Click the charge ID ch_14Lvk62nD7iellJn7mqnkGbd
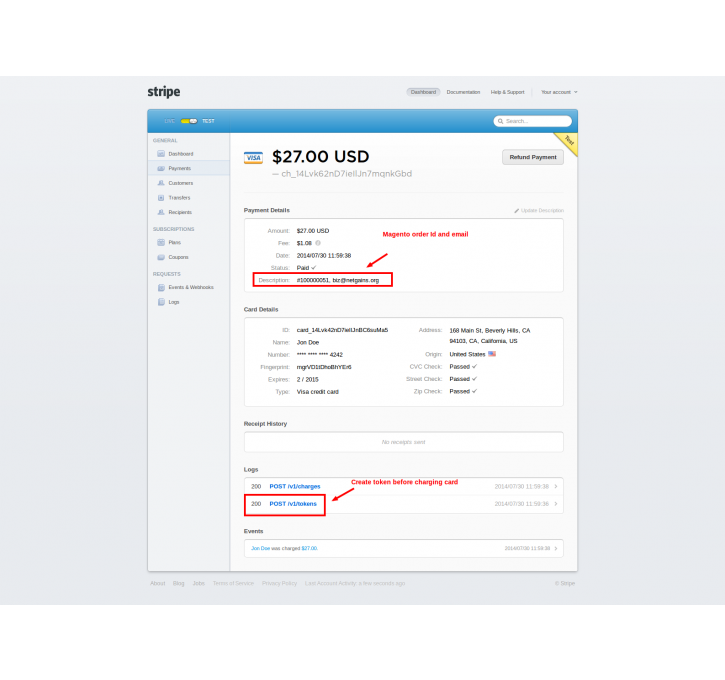Image resolution: width=725 pixels, height=680 pixels. (x=346, y=174)
